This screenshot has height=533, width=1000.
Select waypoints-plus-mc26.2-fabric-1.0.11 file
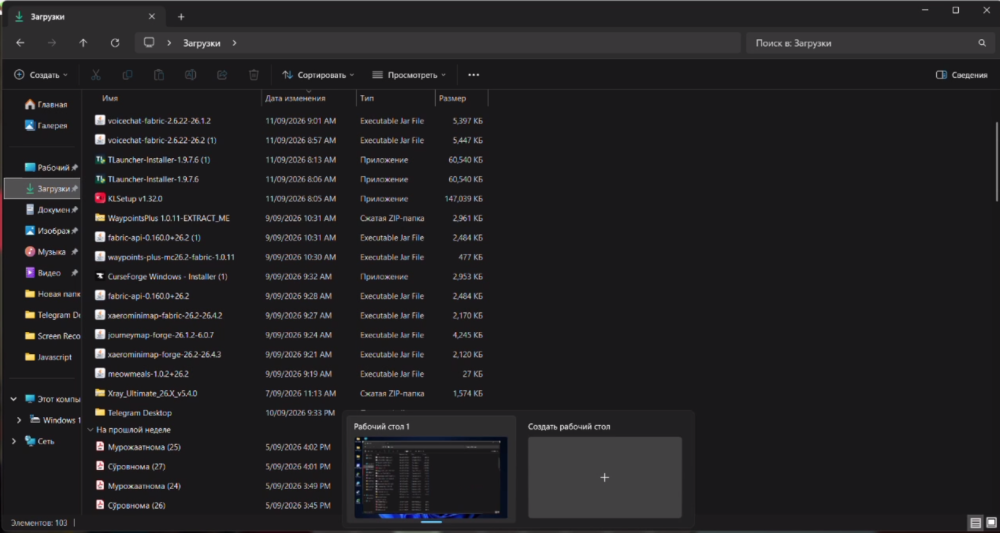(165, 257)
